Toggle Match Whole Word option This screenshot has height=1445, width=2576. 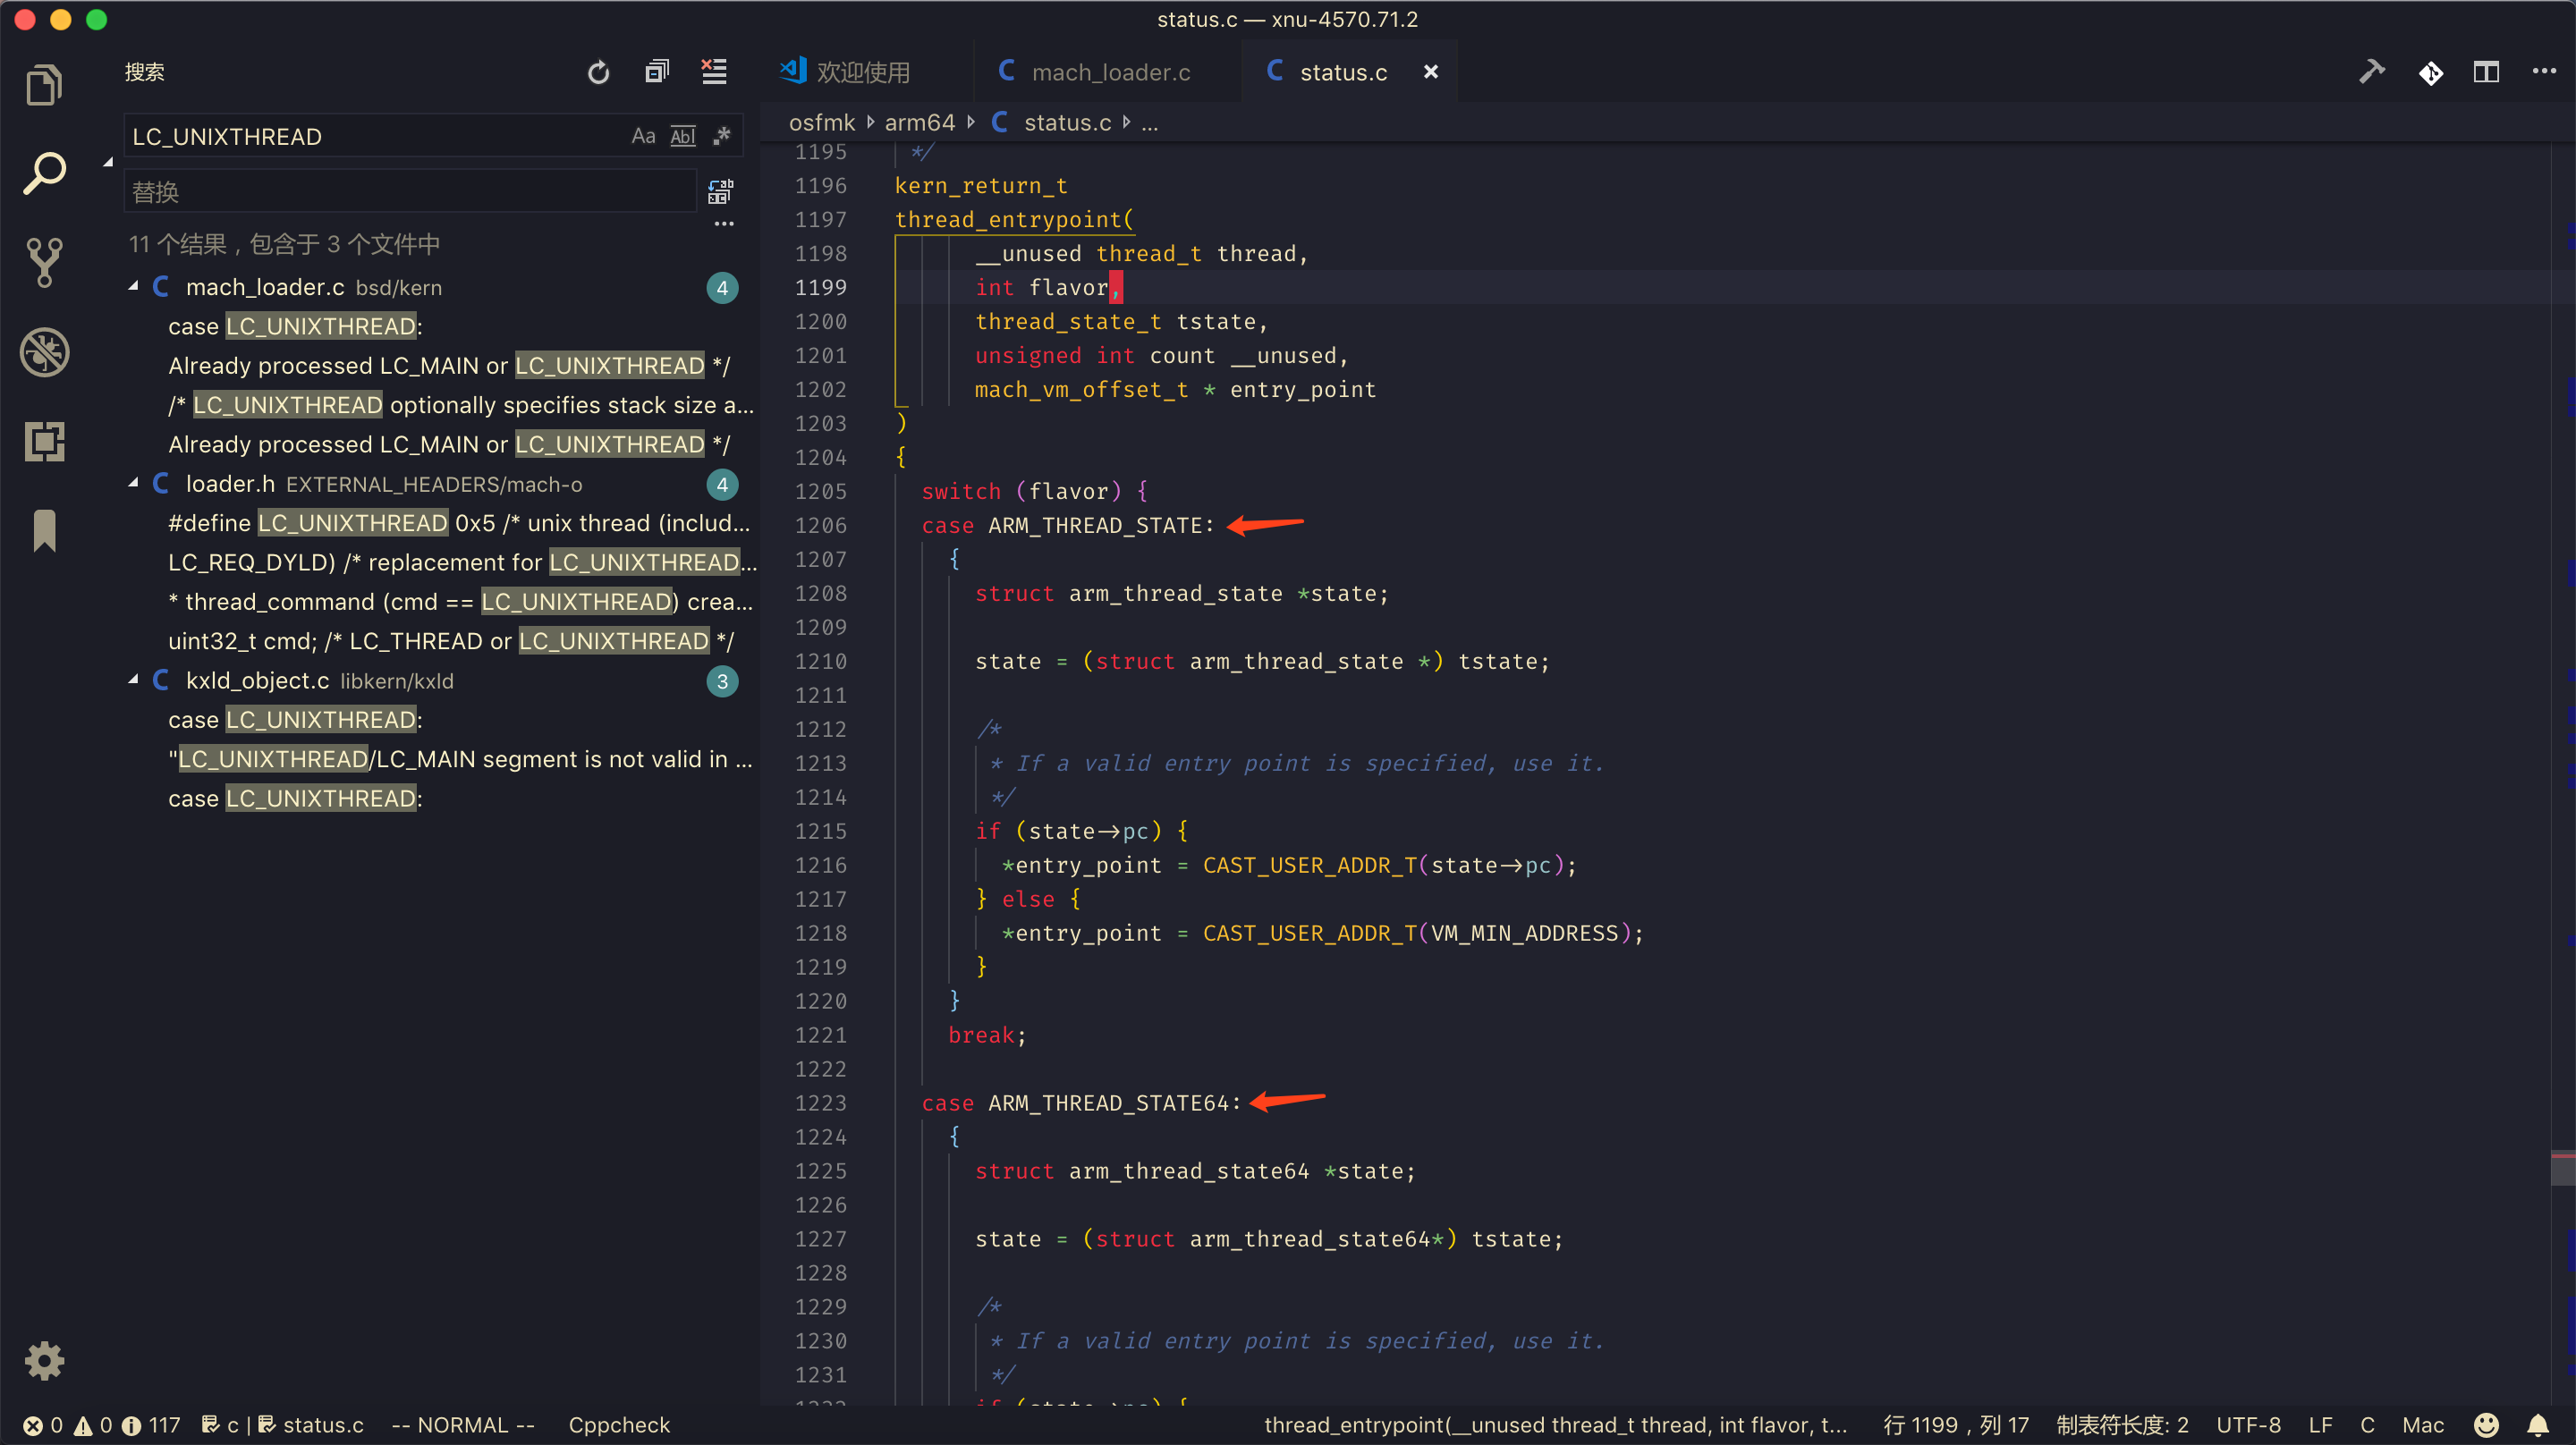tap(683, 136)
